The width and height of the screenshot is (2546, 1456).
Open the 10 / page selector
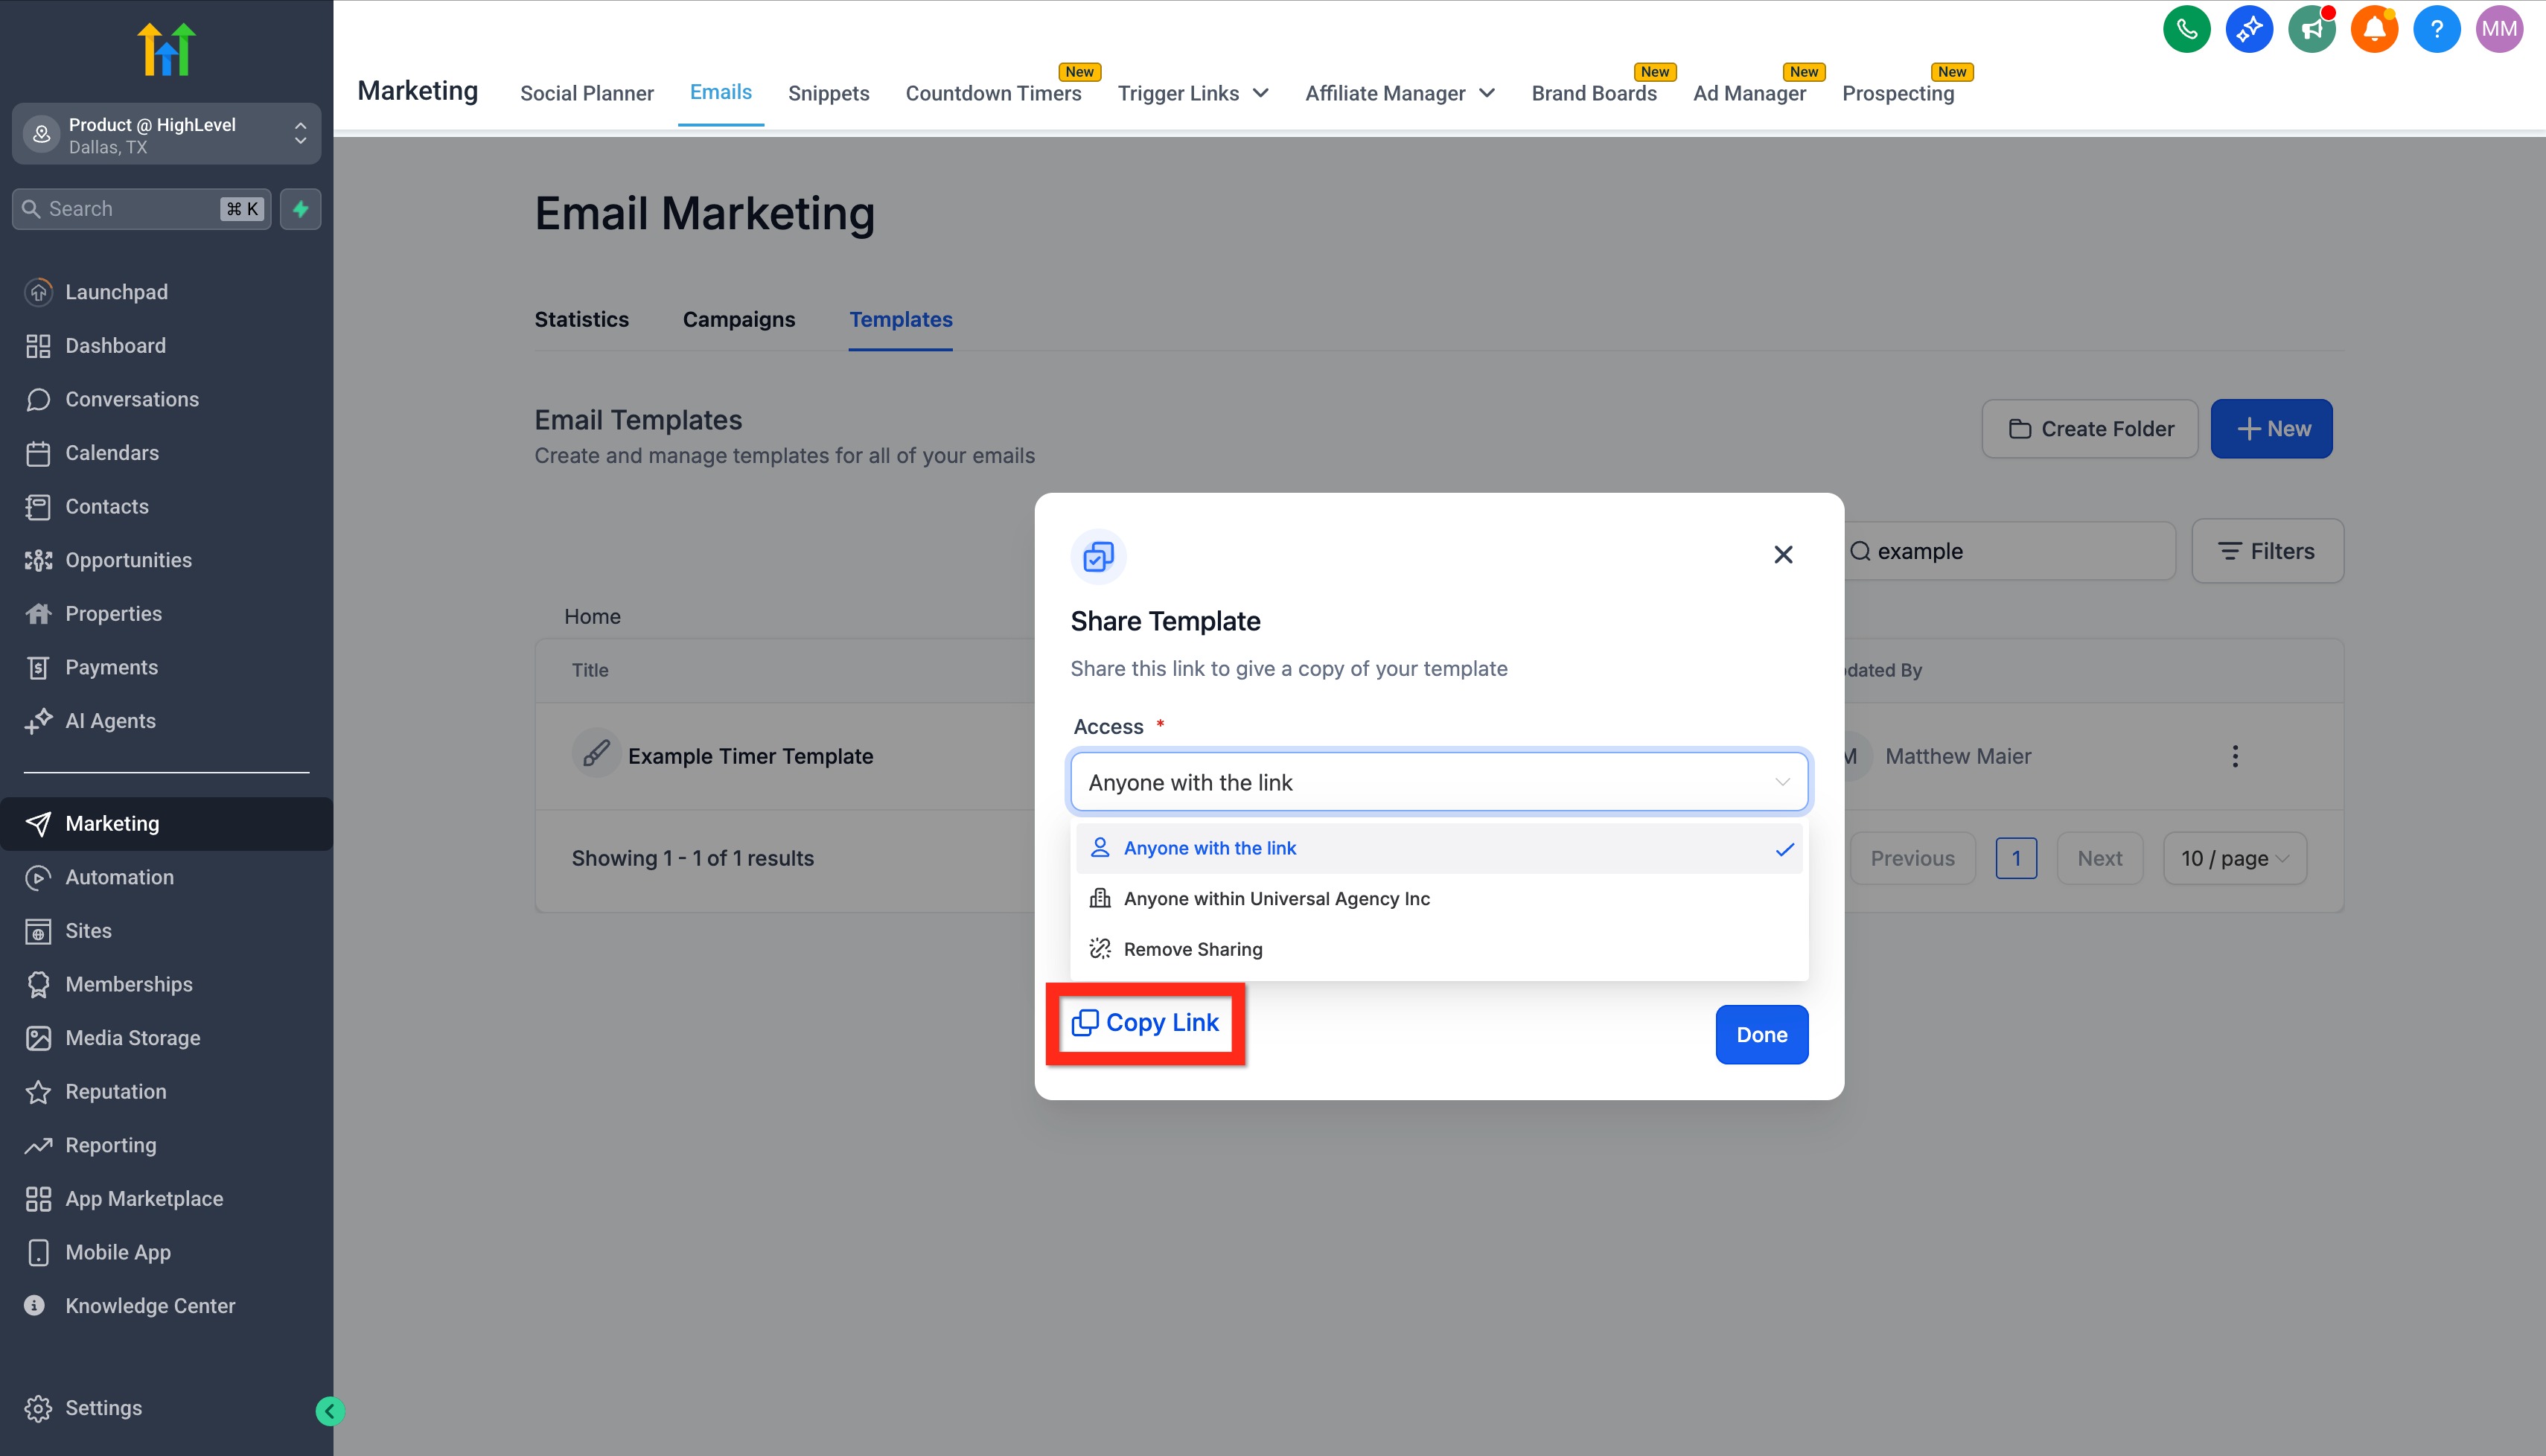2234,858
